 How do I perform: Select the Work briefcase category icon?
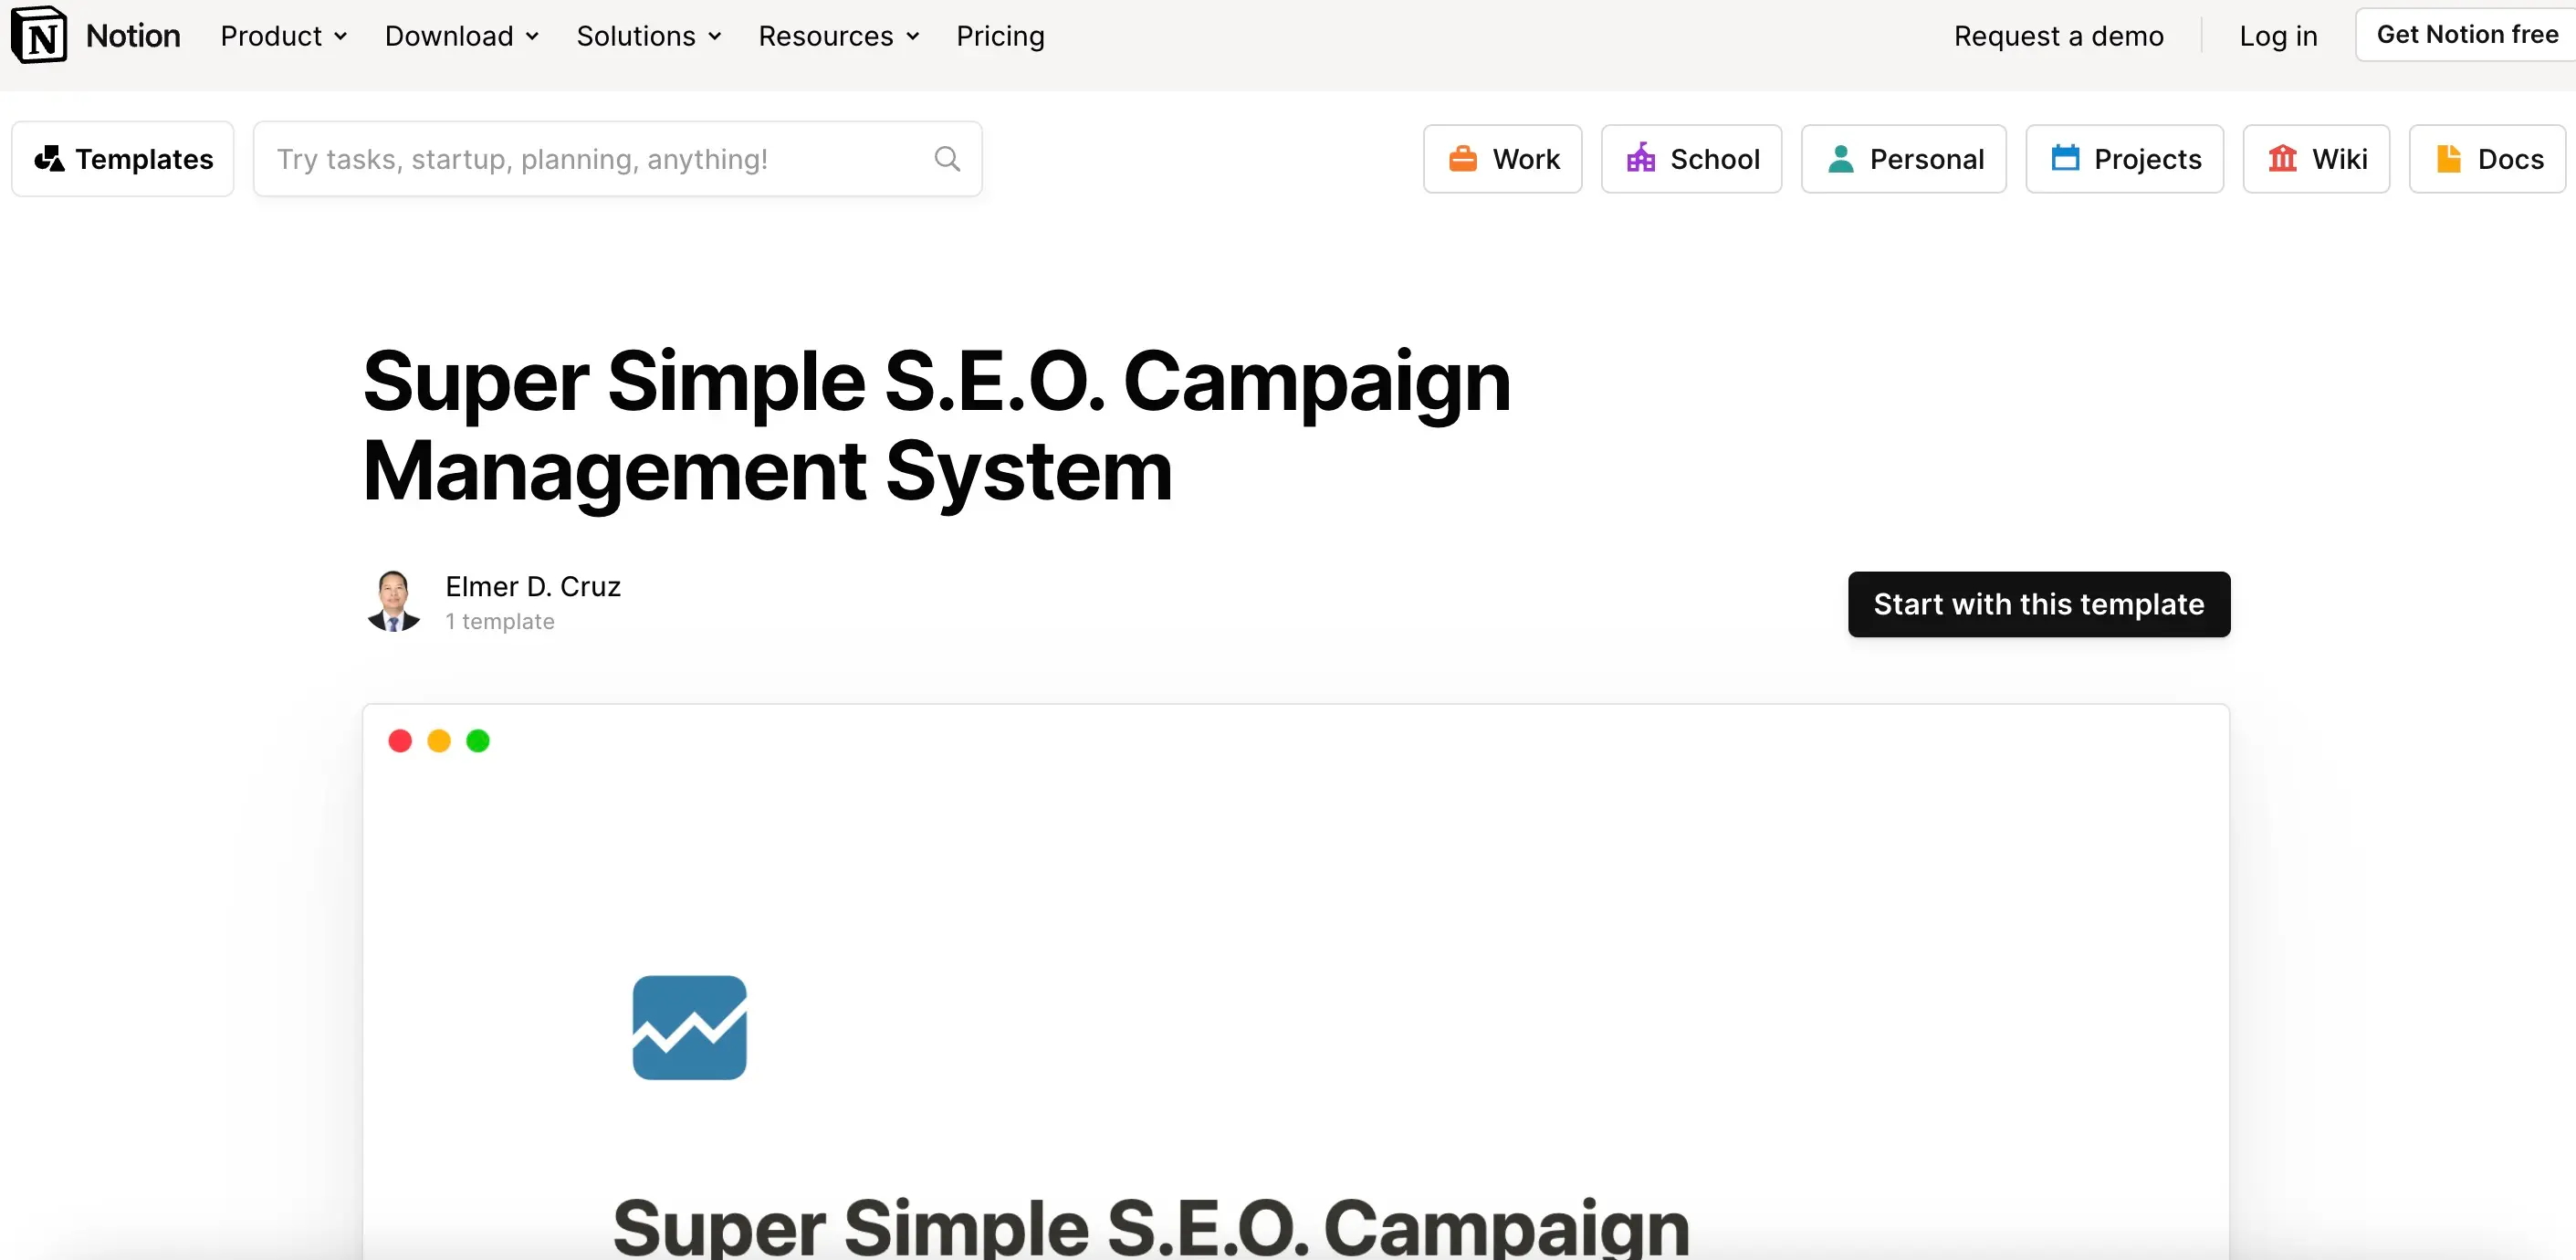tap(1463, 158)
